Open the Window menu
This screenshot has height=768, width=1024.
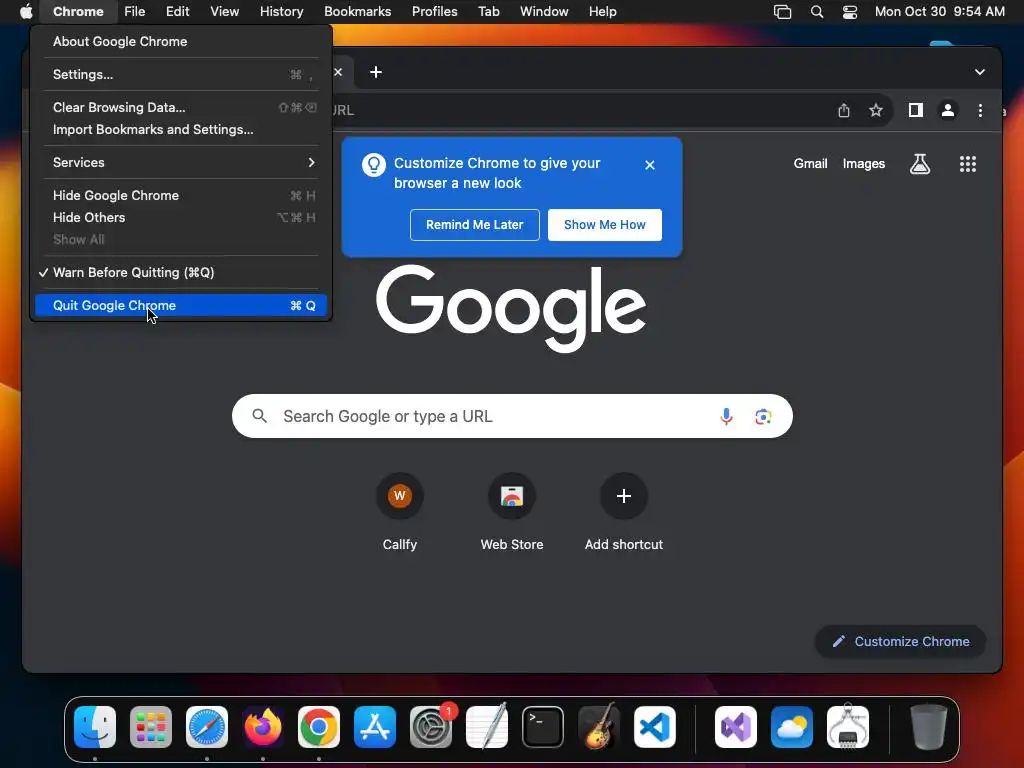pos(544,11)
